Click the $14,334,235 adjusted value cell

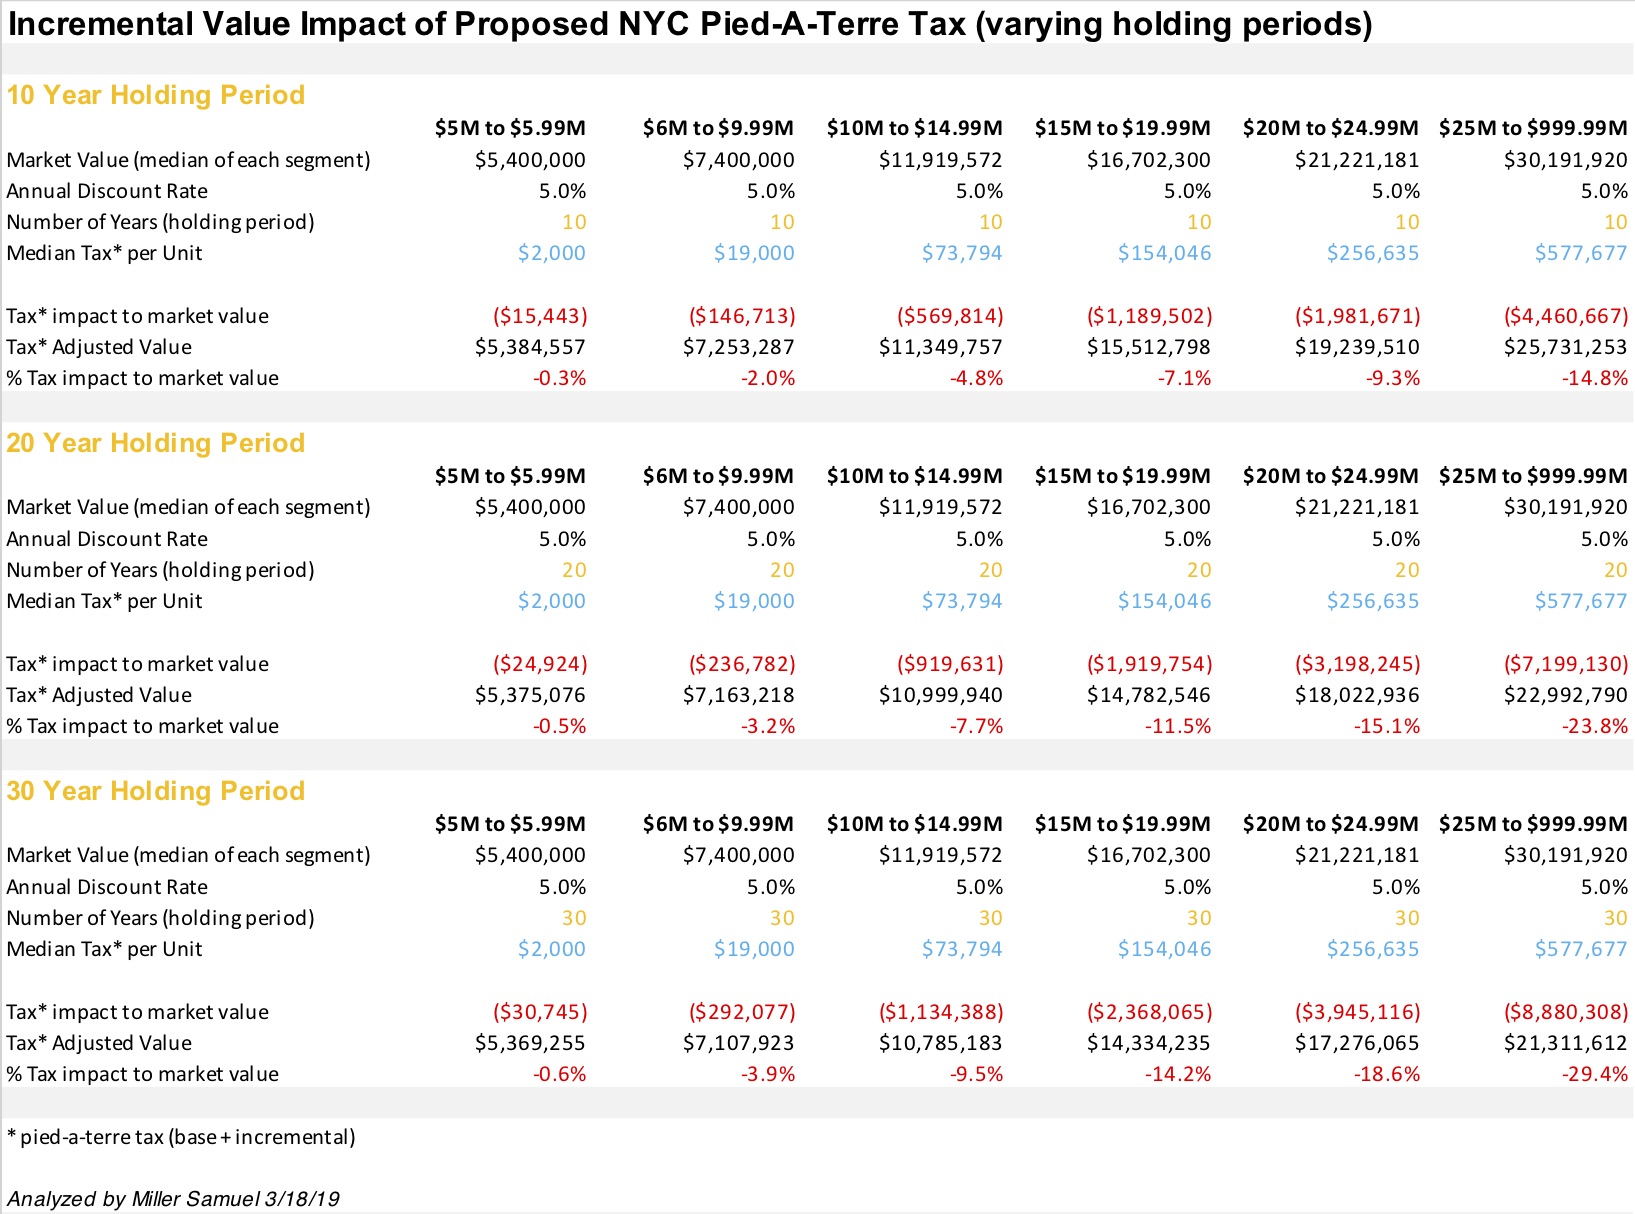click(x=1148, y=1043)
